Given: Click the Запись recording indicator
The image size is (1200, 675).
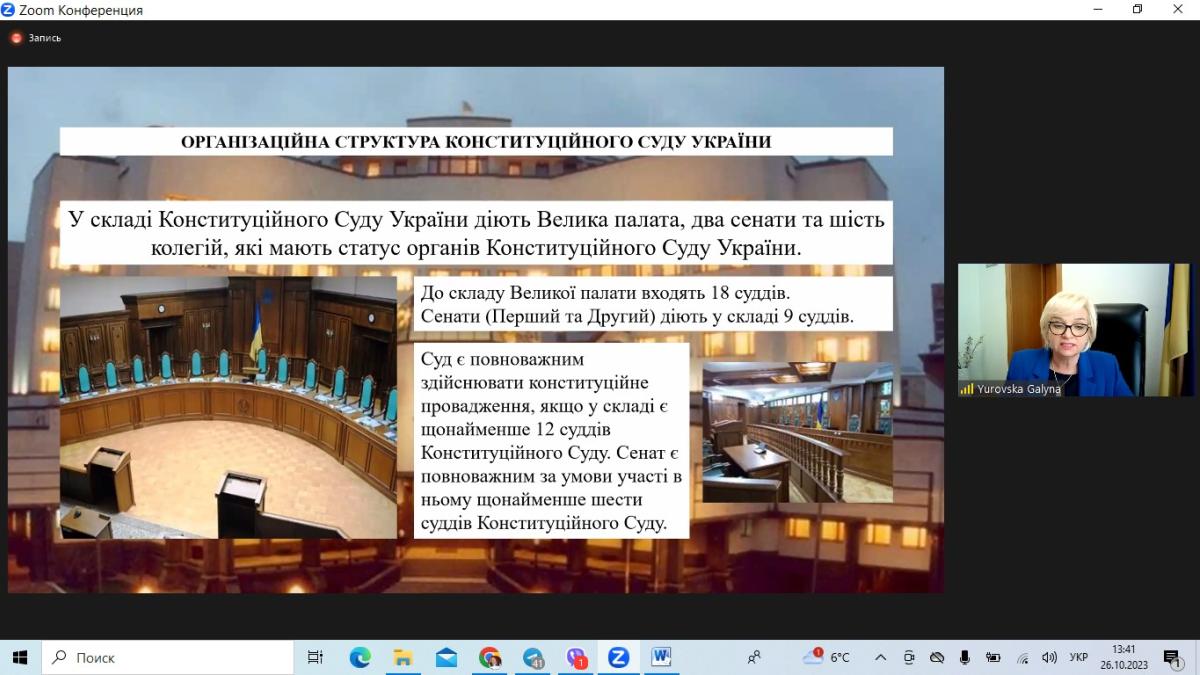Looking at the screenshot, I should click(36, 38).
